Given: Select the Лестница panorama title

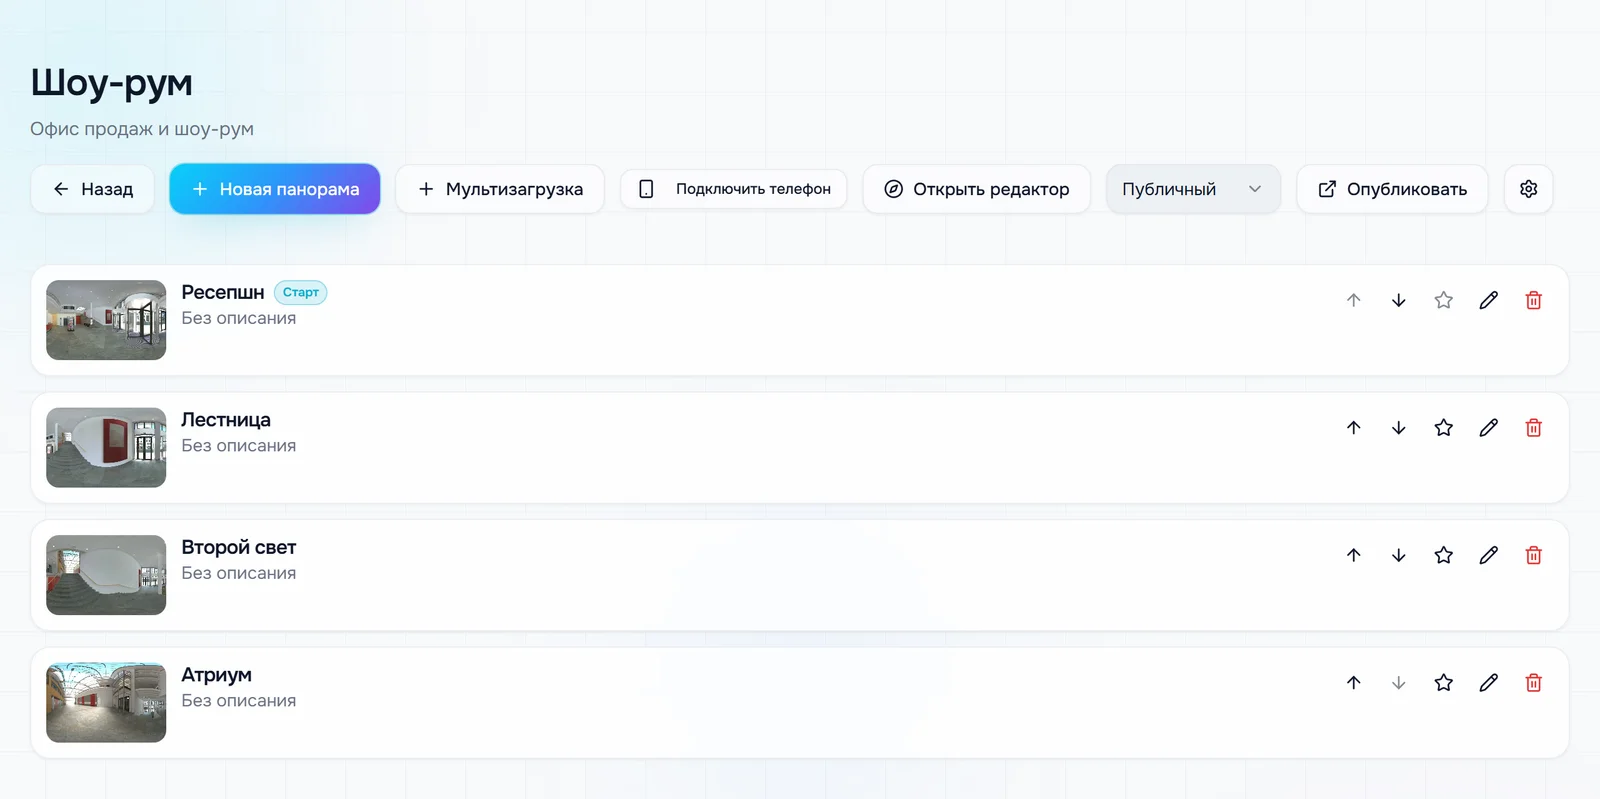Looking at the screenshot, I should click(226, 420).
